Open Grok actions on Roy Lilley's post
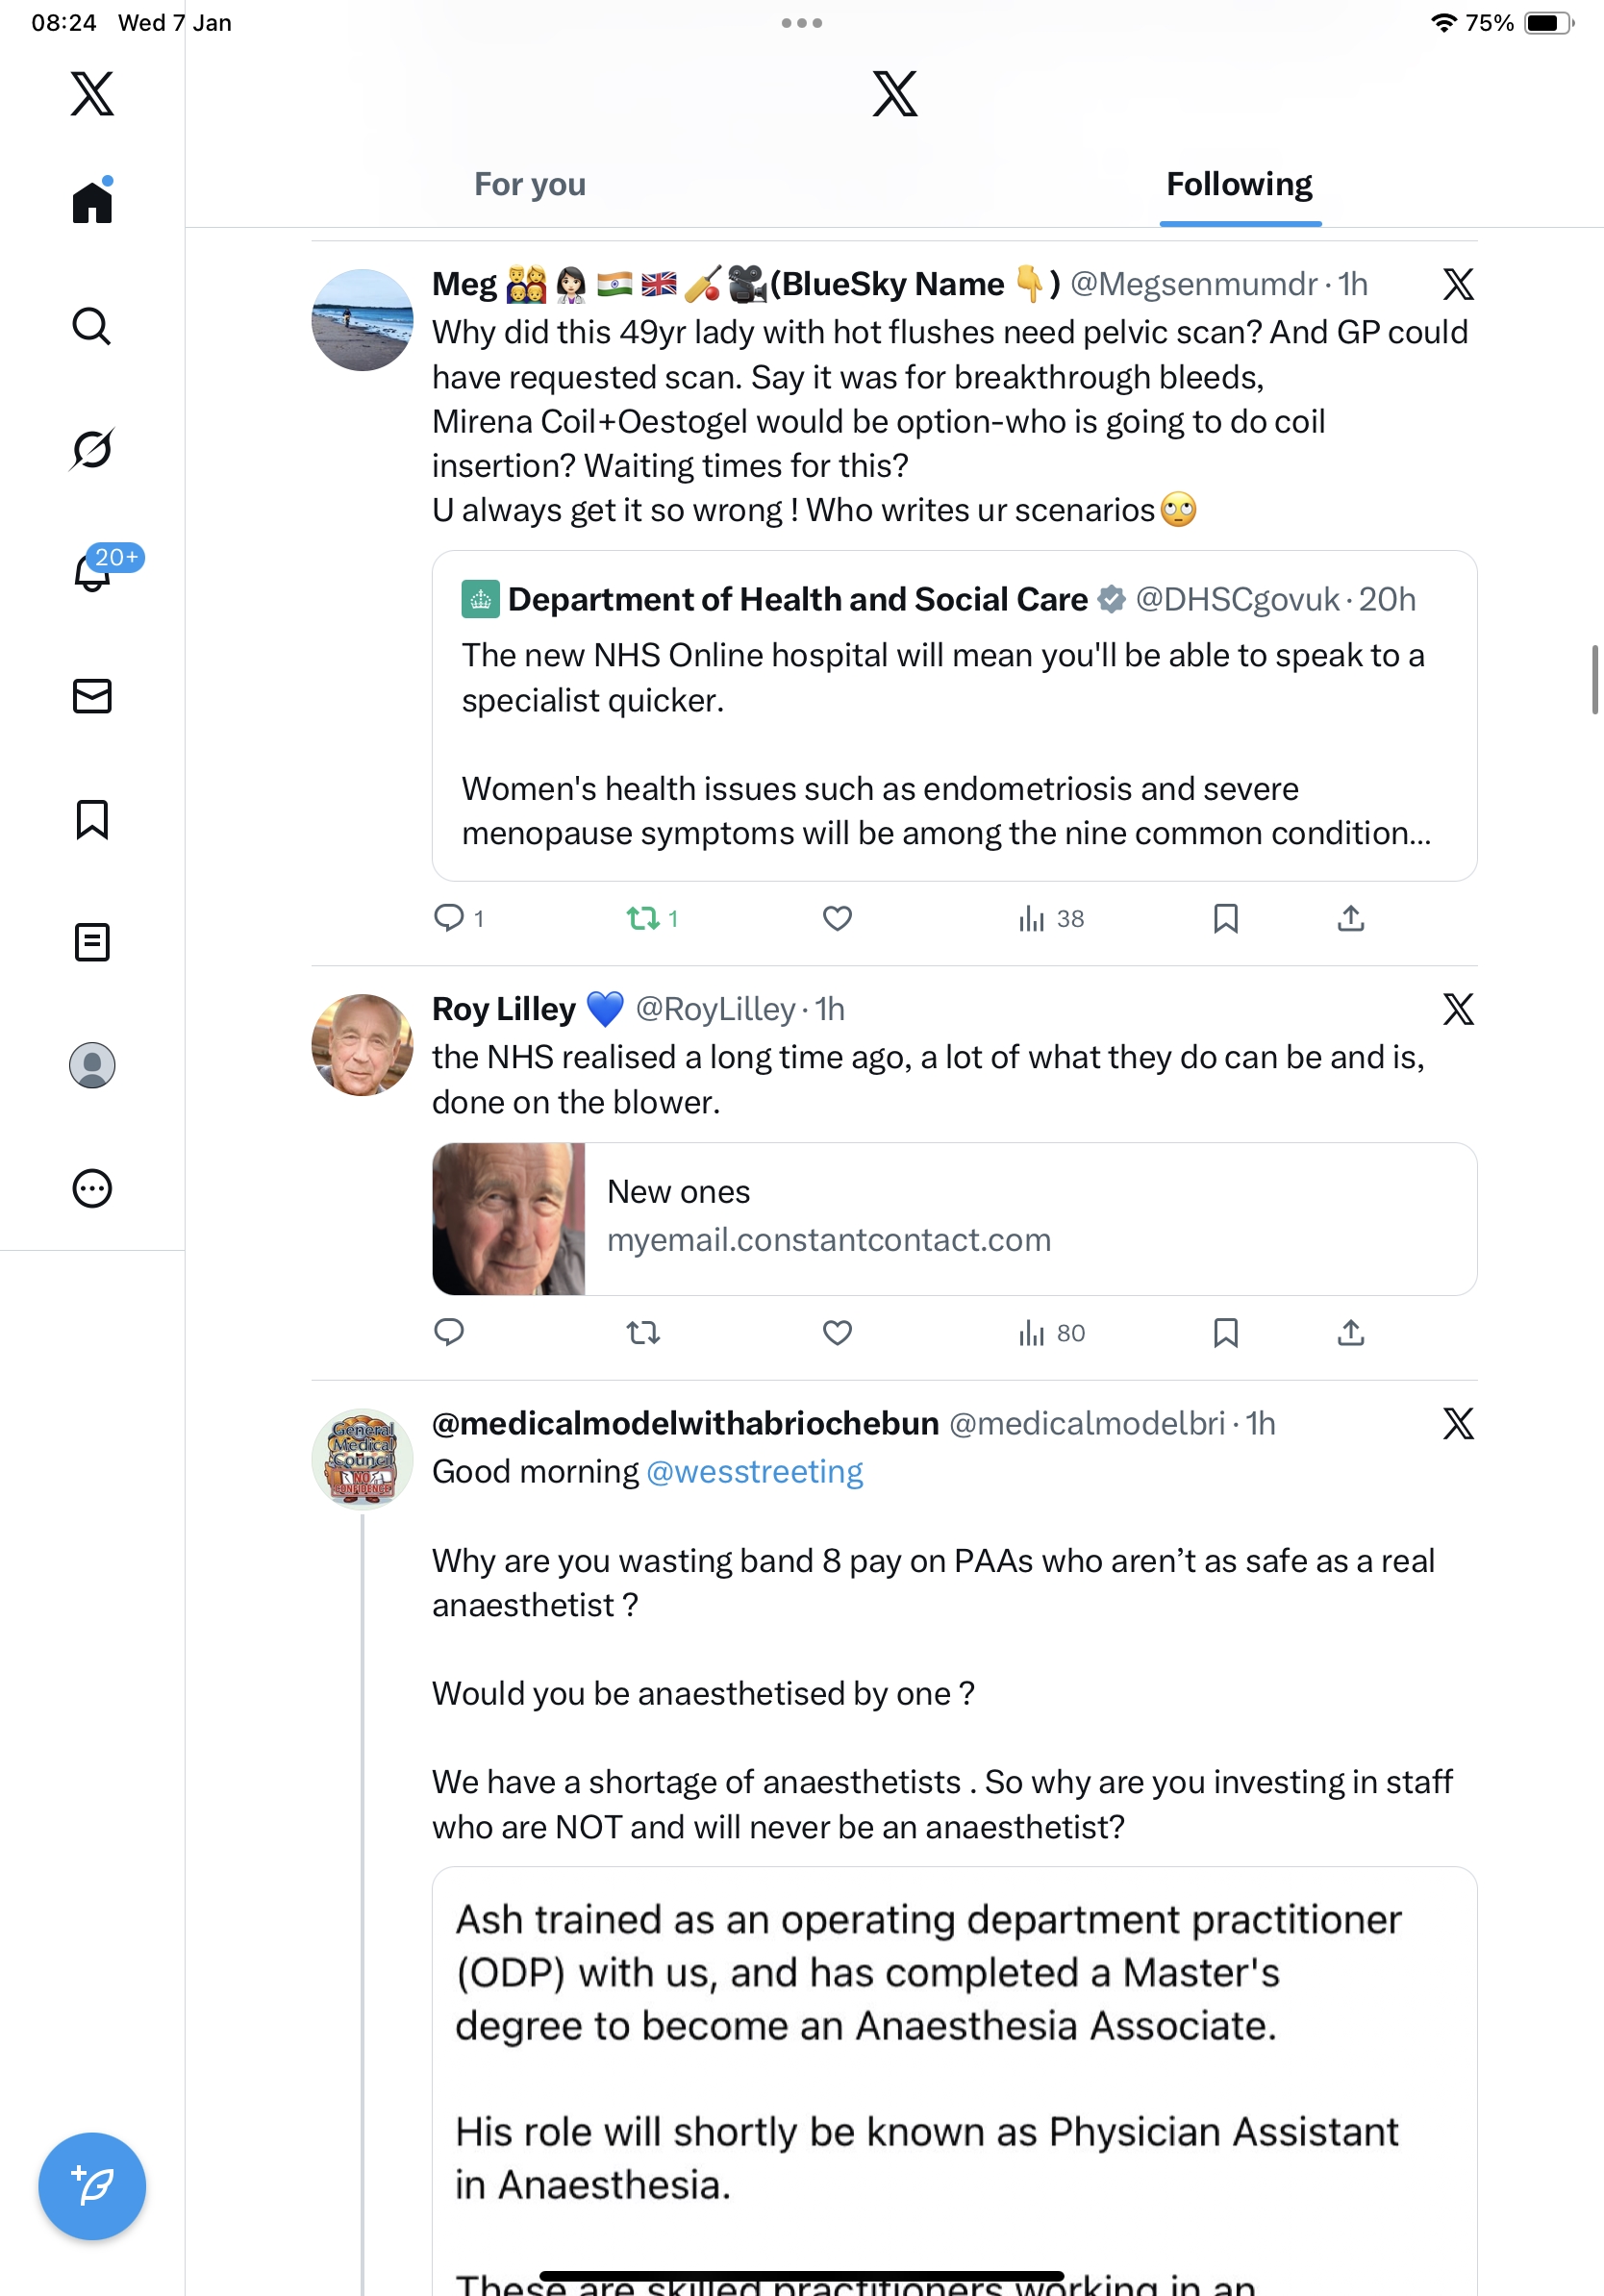1604x2296 pixels. [x=1458, y=1009]
